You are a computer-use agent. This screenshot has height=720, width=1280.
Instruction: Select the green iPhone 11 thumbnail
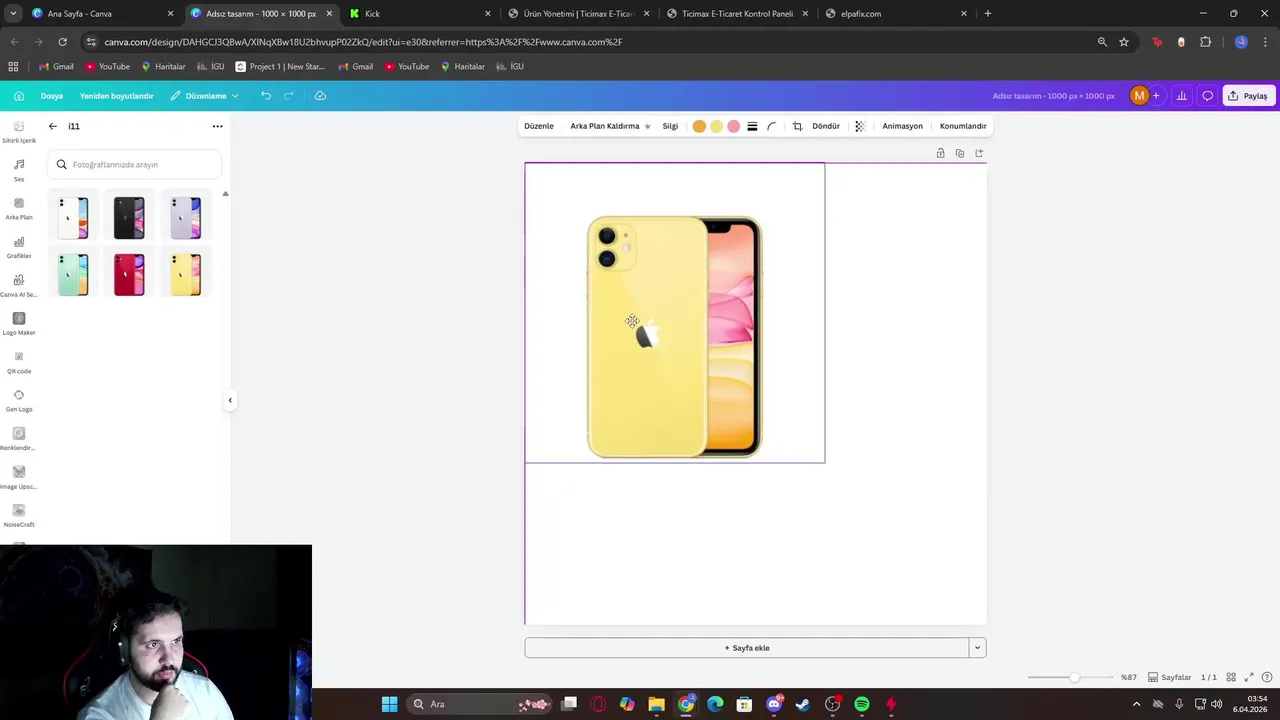73,274
